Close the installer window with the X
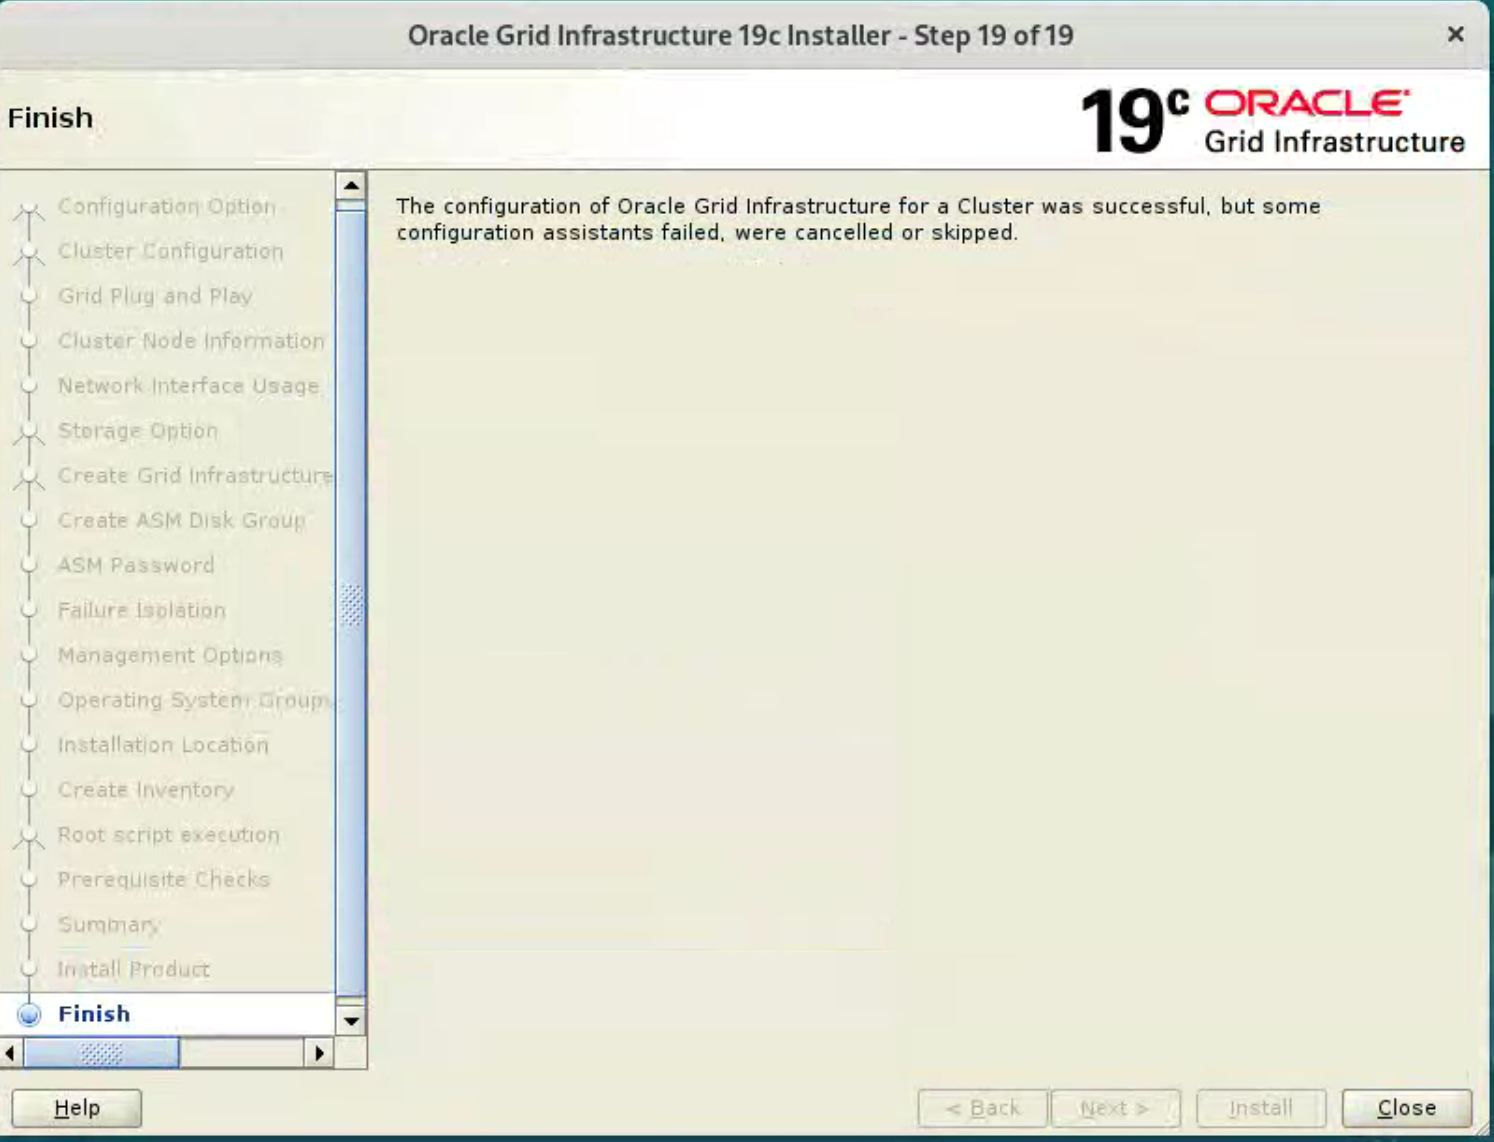Viewport: 1494px width, 1142px height. click(1455, 35)
